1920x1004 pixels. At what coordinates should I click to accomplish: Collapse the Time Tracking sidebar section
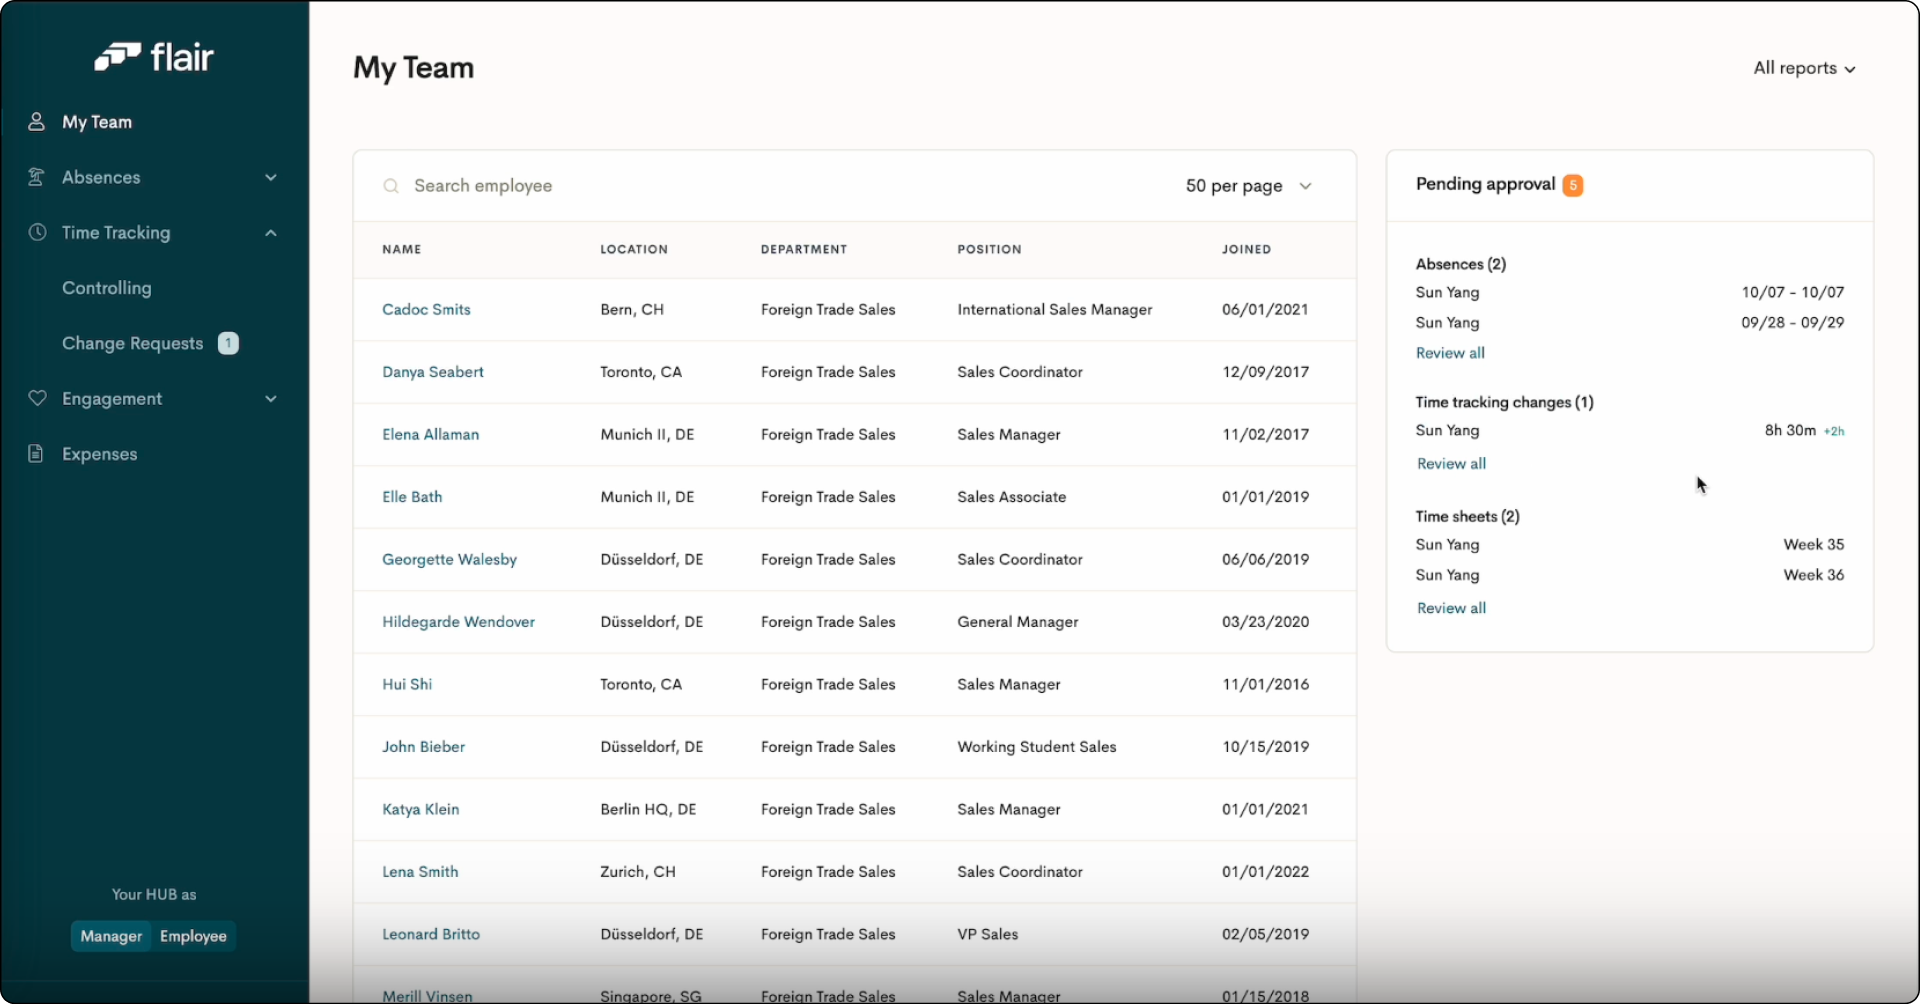point(271,232)
